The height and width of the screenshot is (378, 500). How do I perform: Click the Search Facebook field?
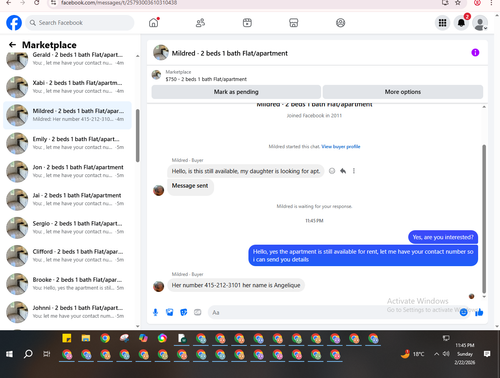[x=80, y=23]
